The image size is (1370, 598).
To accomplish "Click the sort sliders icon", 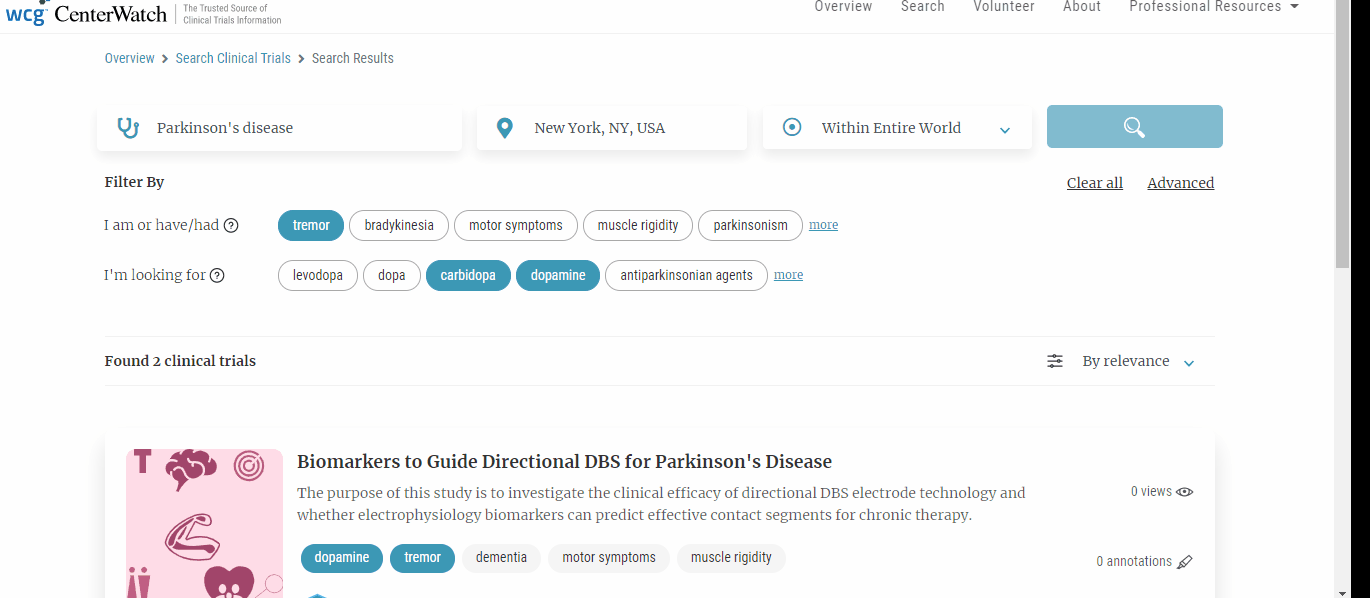I will tap(1055, 361).
